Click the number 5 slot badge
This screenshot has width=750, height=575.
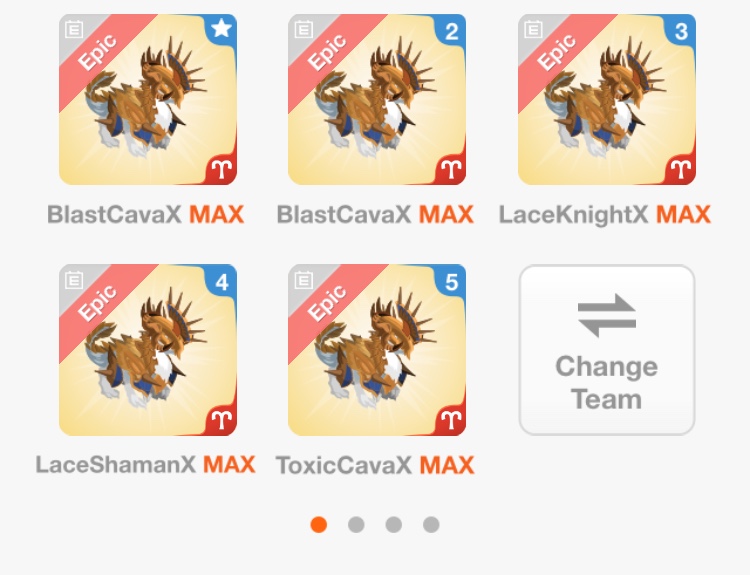[451, 282]
